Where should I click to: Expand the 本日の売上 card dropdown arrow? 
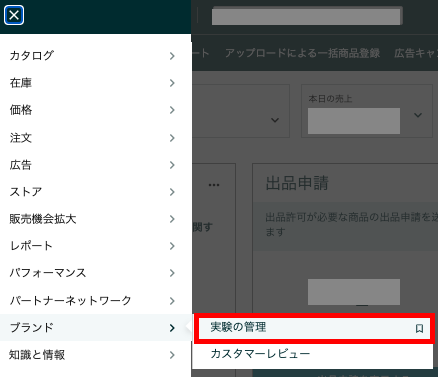(418, 115)
